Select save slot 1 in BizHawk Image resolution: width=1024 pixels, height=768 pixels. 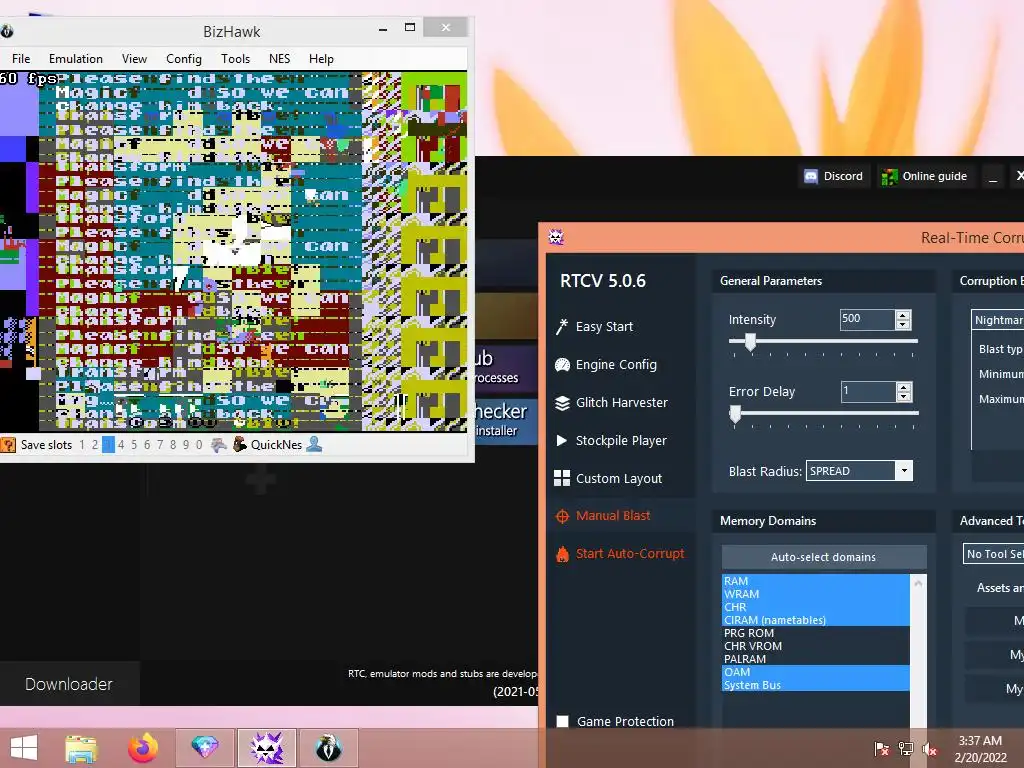click(x=82, y=445)
